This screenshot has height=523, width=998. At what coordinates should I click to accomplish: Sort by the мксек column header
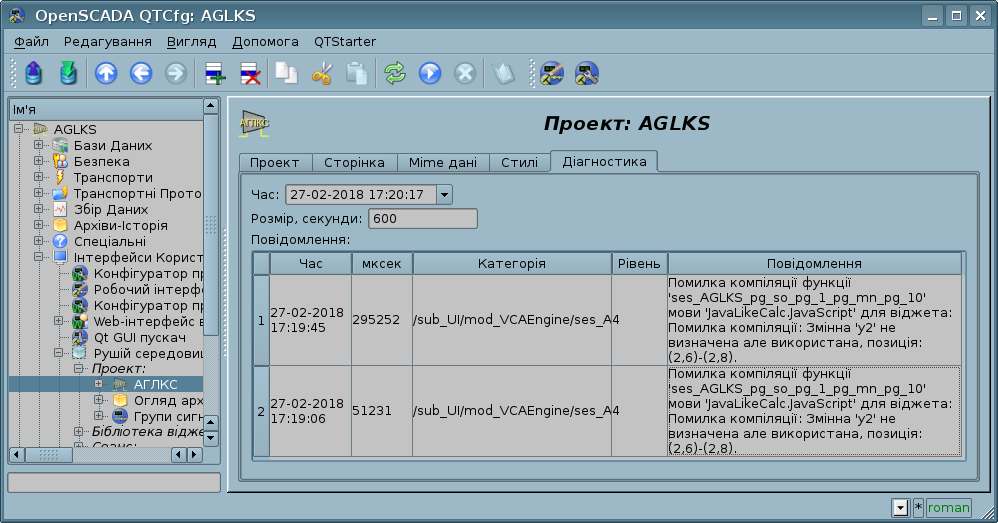(x=382, y=263)
